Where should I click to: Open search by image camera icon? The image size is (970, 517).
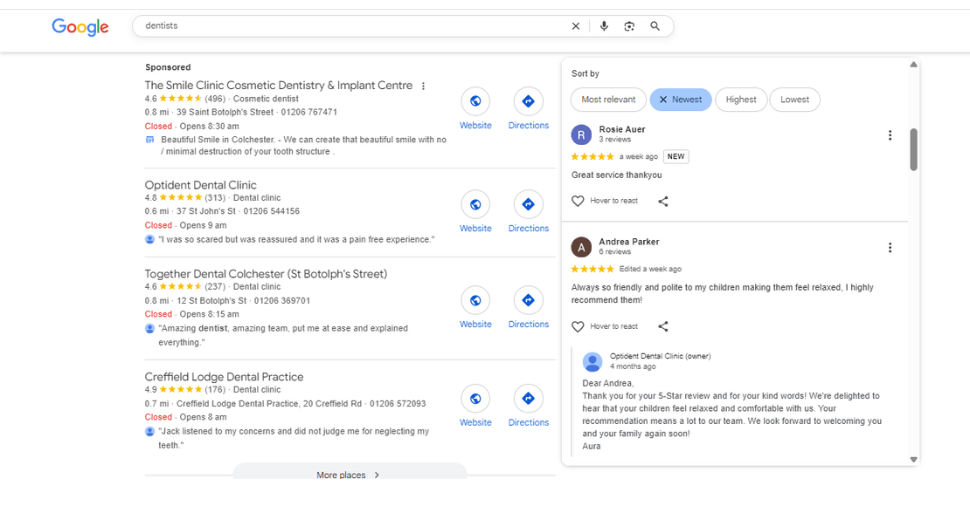pos(629,26)
